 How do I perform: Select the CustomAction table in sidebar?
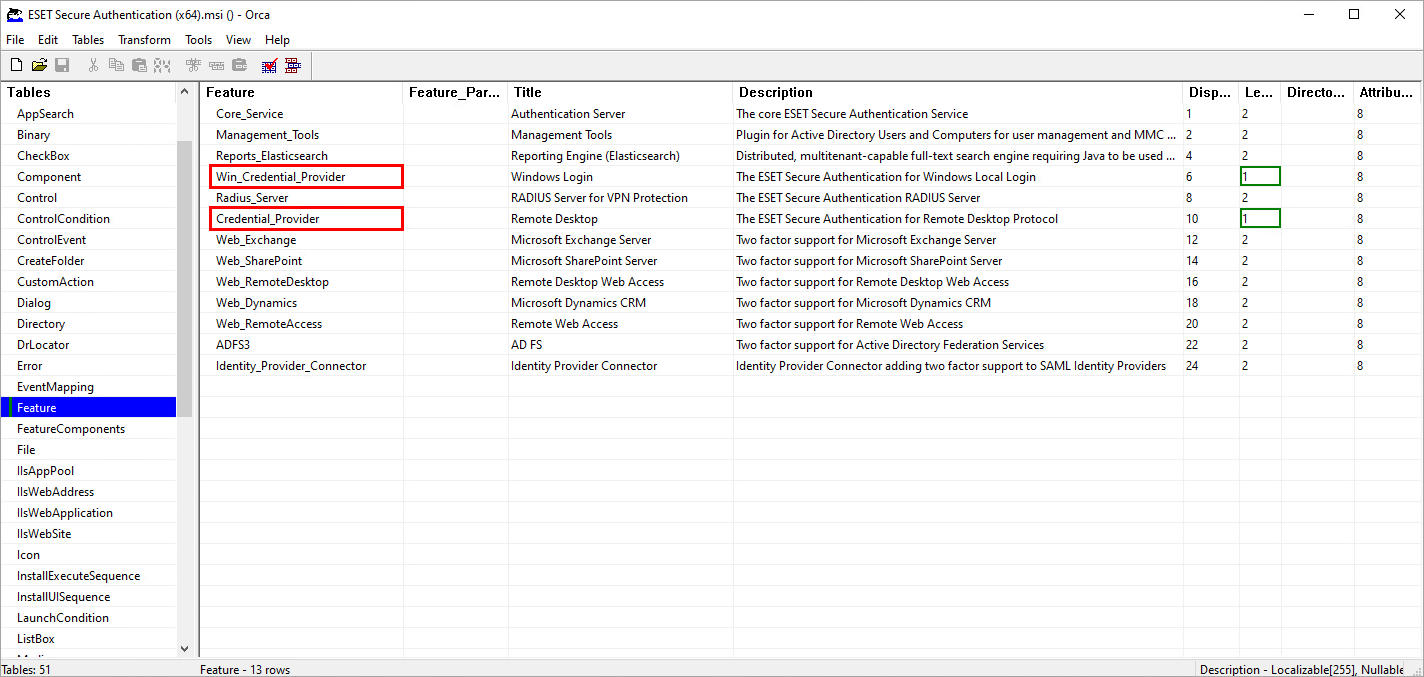tap(54, 281)
